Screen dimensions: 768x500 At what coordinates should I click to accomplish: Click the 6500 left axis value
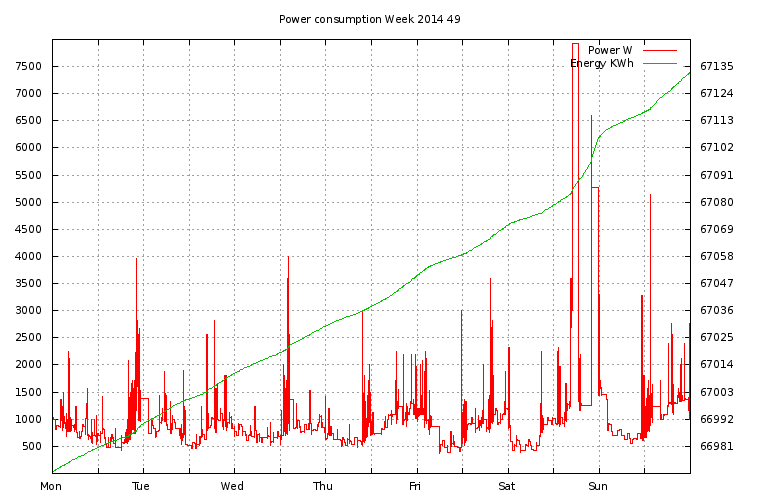[28, 120]
